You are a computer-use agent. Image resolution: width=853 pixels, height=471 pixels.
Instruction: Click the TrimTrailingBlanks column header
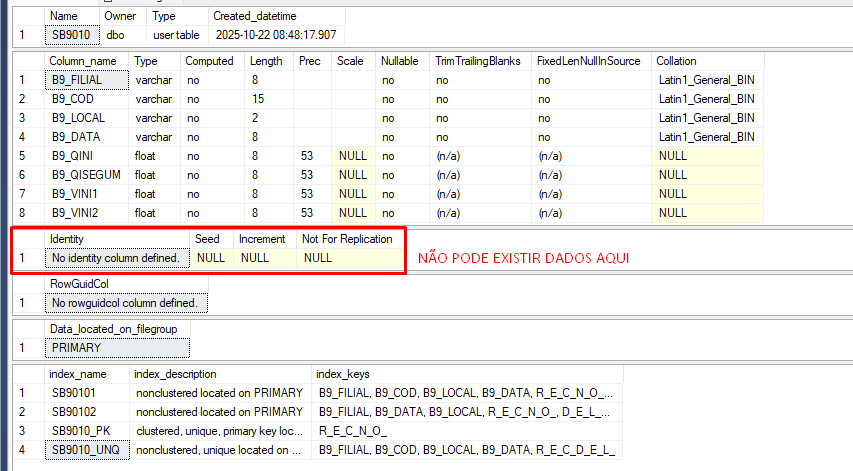[481, 61]
